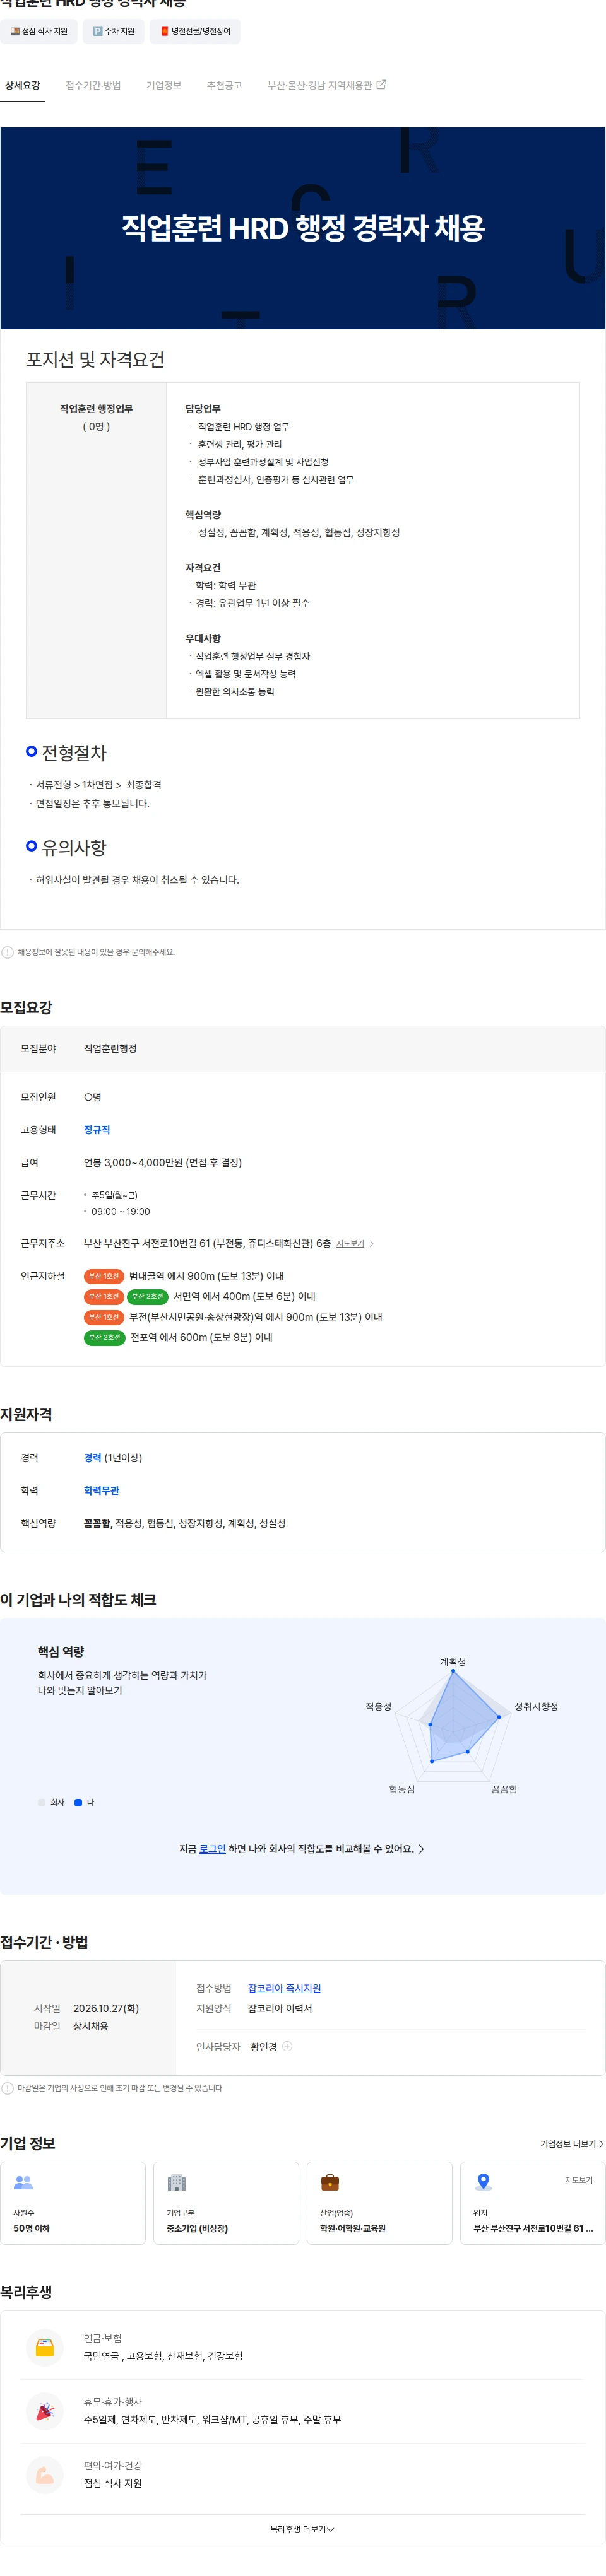
Task: Click 잡코리아 즉시지원 application link
Action: (x=284, y=1988)
